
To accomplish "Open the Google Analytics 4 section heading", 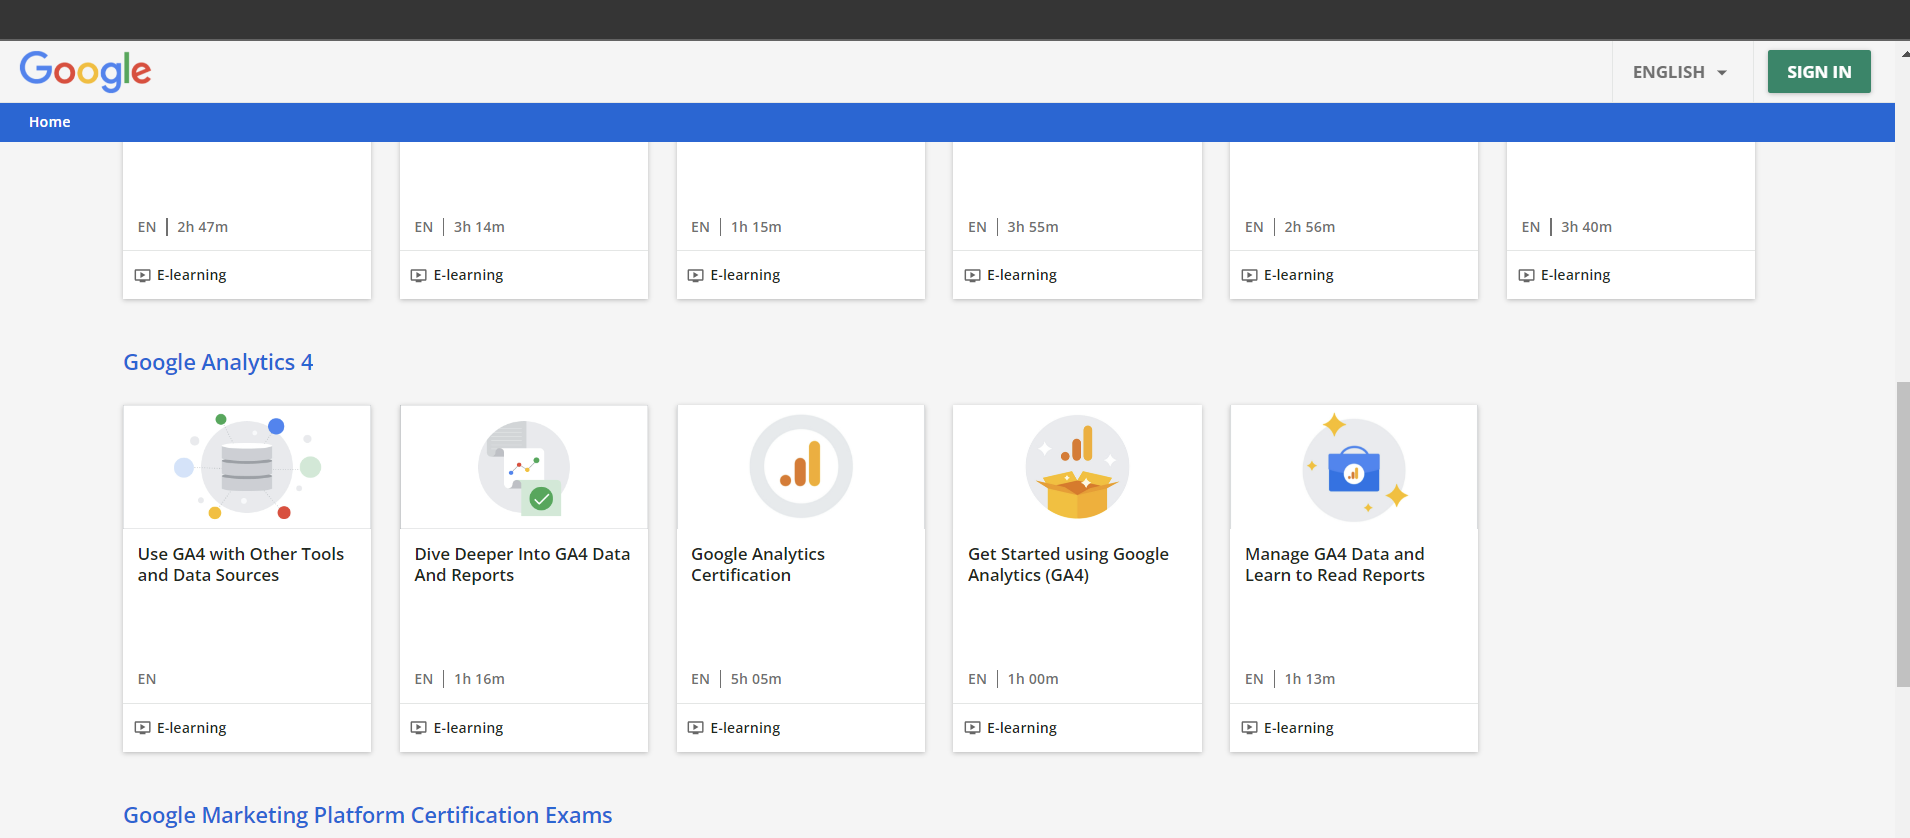I will [x=218, y=362].
